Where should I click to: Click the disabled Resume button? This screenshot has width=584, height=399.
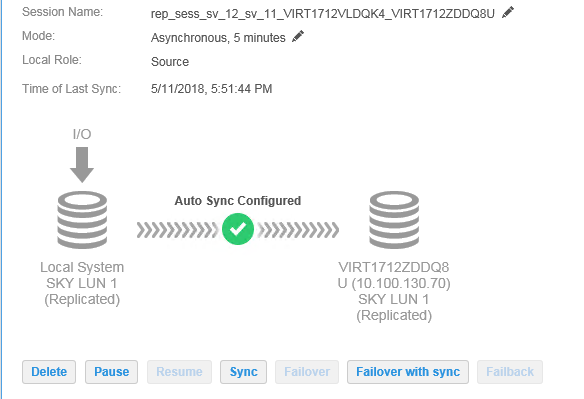[x=179, y=372]
